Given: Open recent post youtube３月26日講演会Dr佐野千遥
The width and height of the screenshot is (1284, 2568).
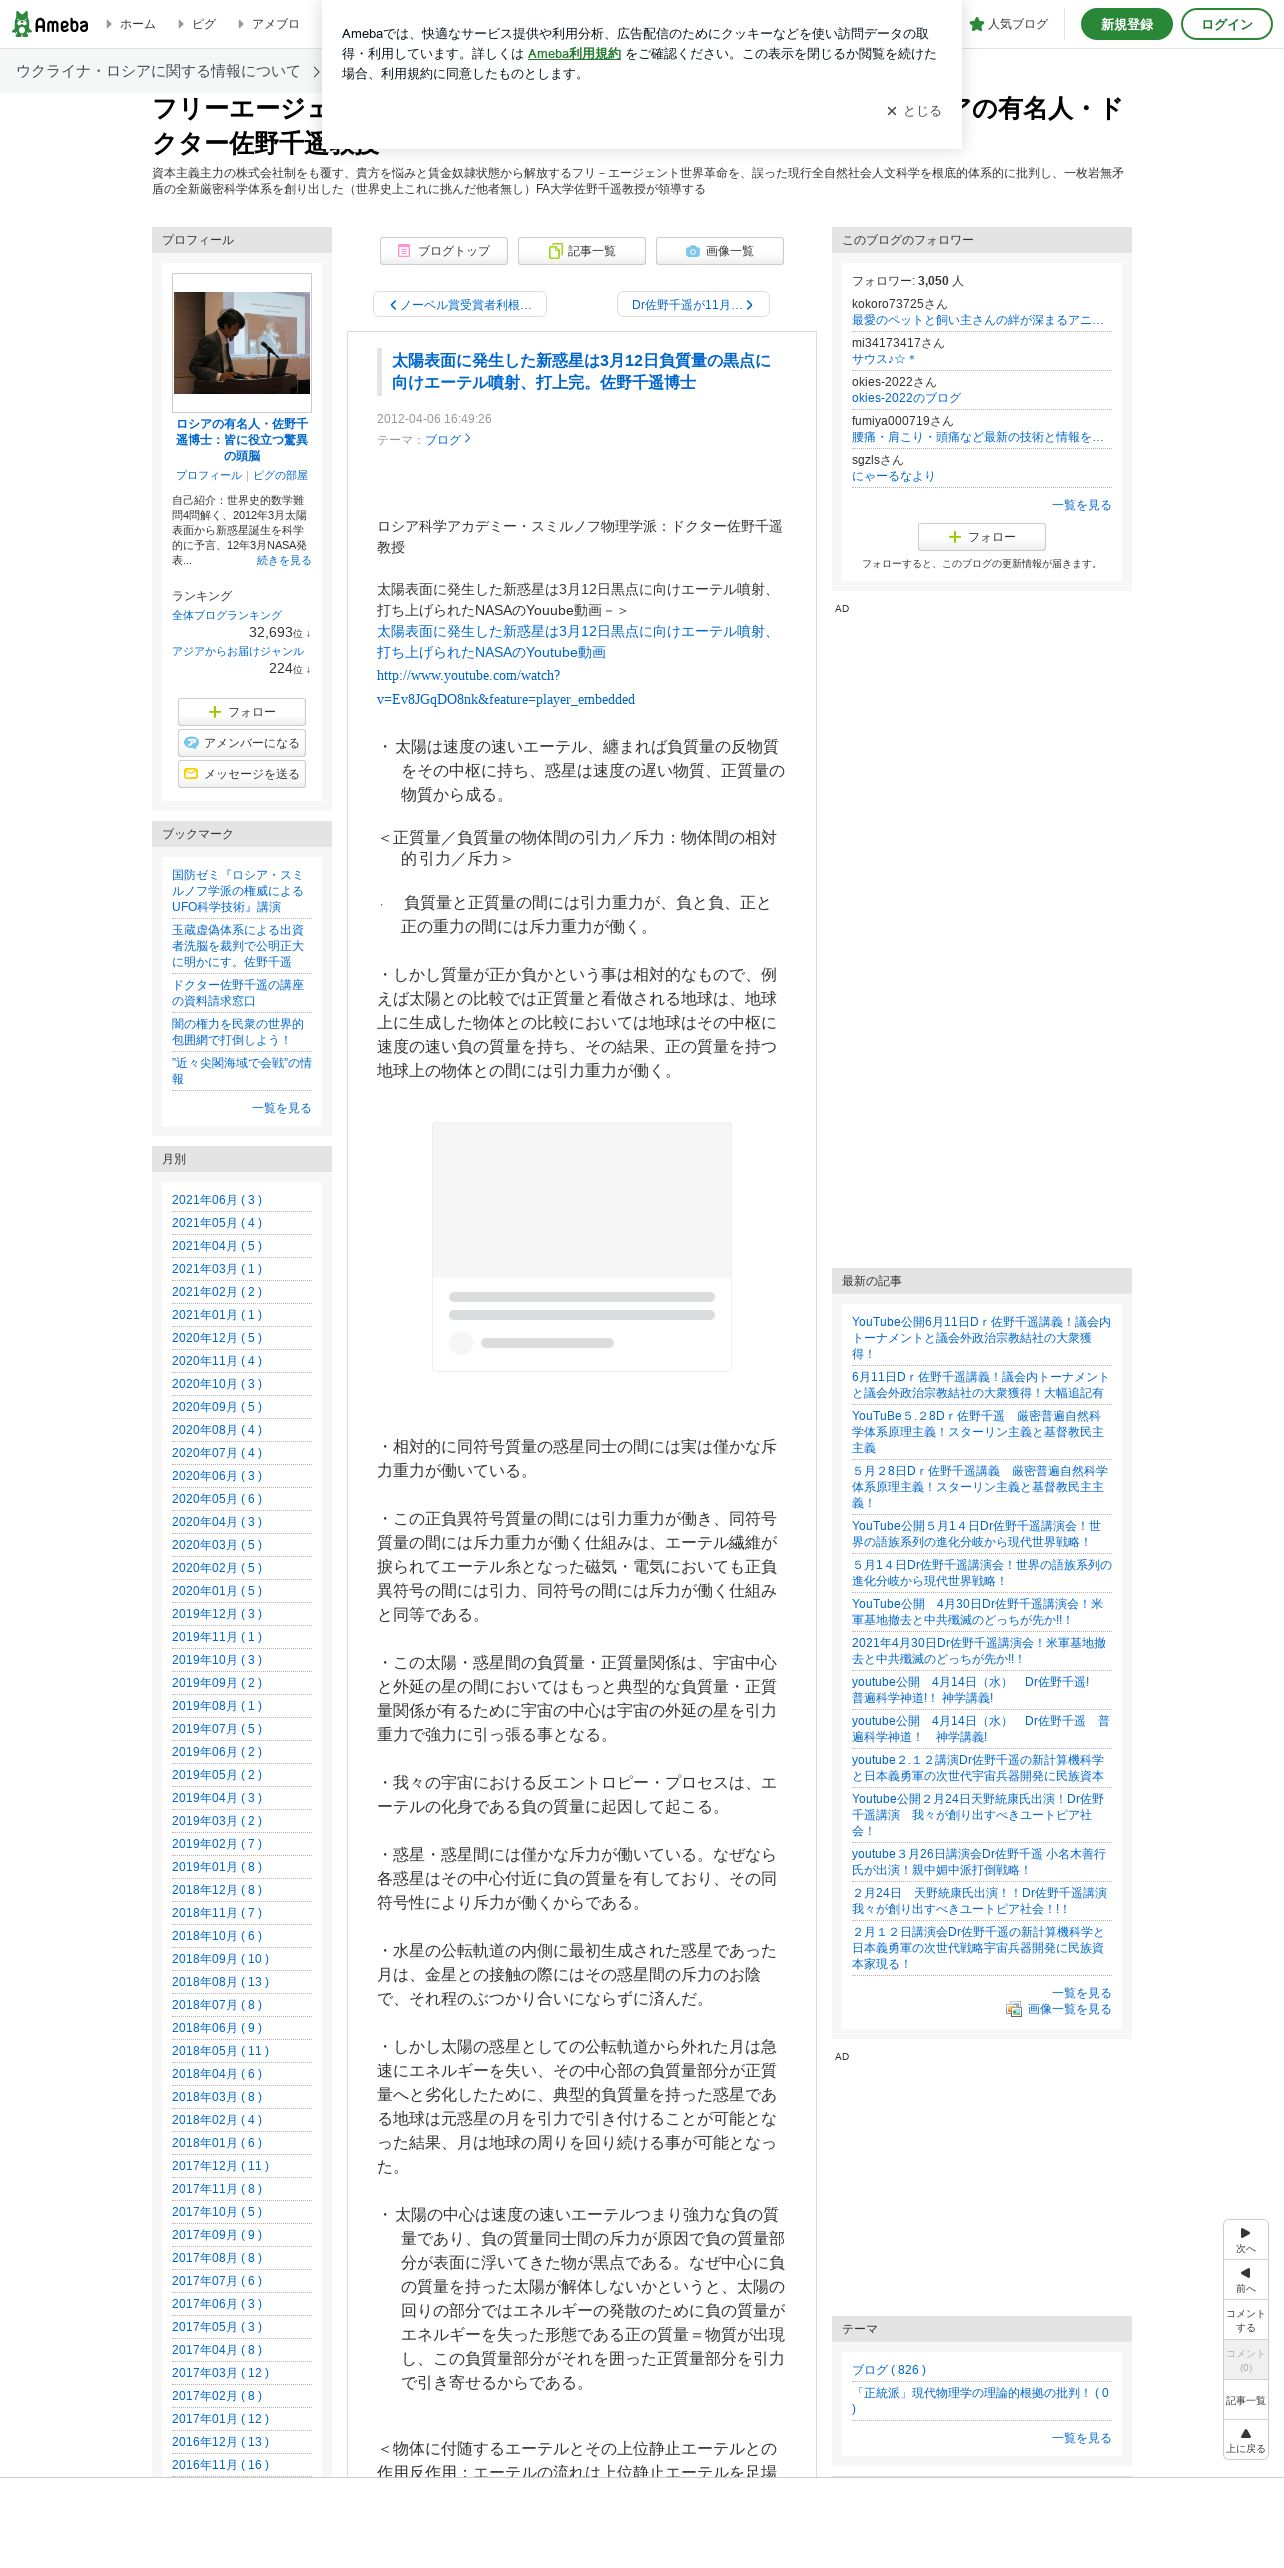Looking at the screenshot, I should click(979, 1862).
